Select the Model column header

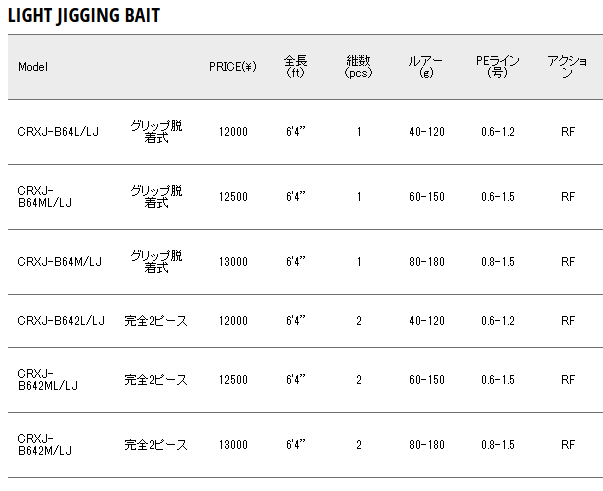33,67
